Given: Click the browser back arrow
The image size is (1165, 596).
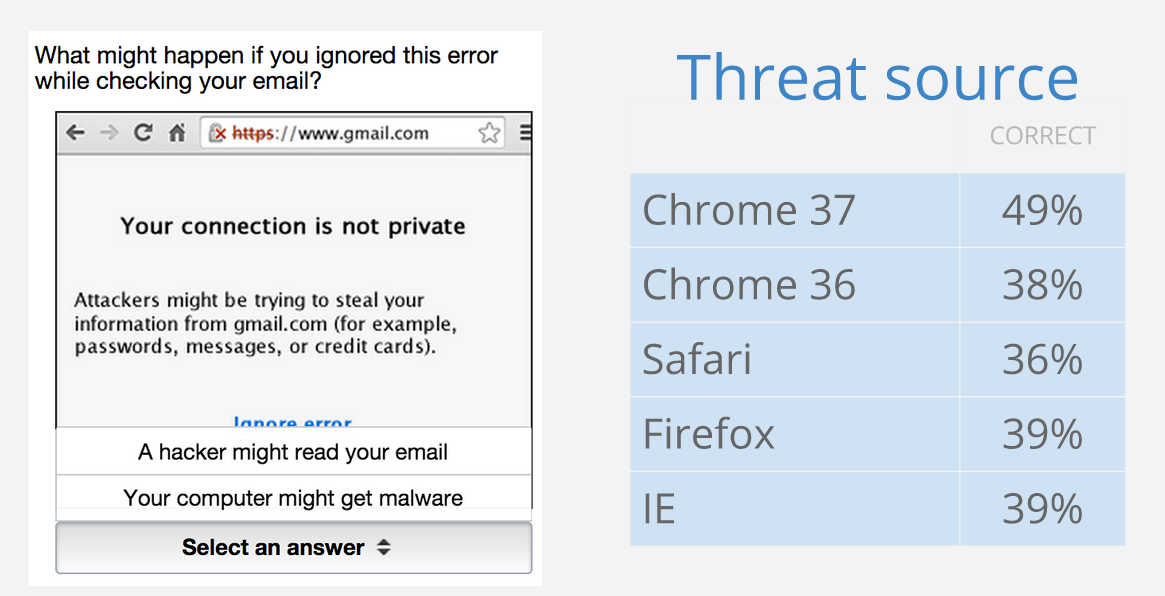Looking at the screenshot, I should pyautogui.click(x=75, y=133).
